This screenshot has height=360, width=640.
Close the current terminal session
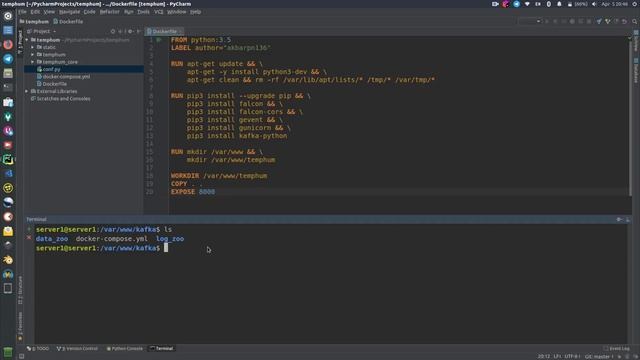(x=29, y=238)
